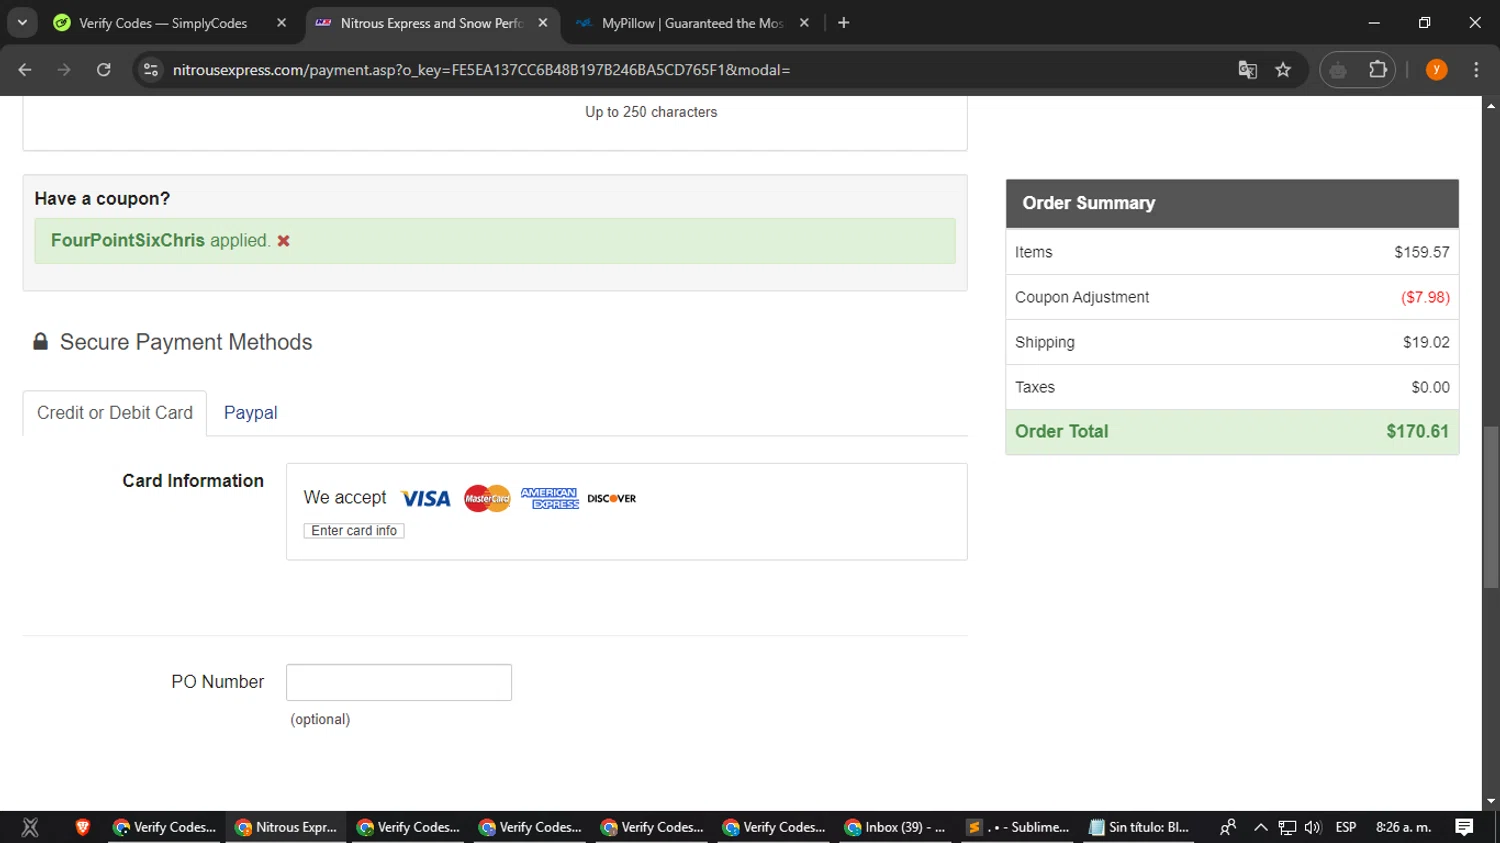Go back to the previous page
Image resolution: width=1500 pixels, height=843 pixels.
pyautogui.click(x=25, y=70)
